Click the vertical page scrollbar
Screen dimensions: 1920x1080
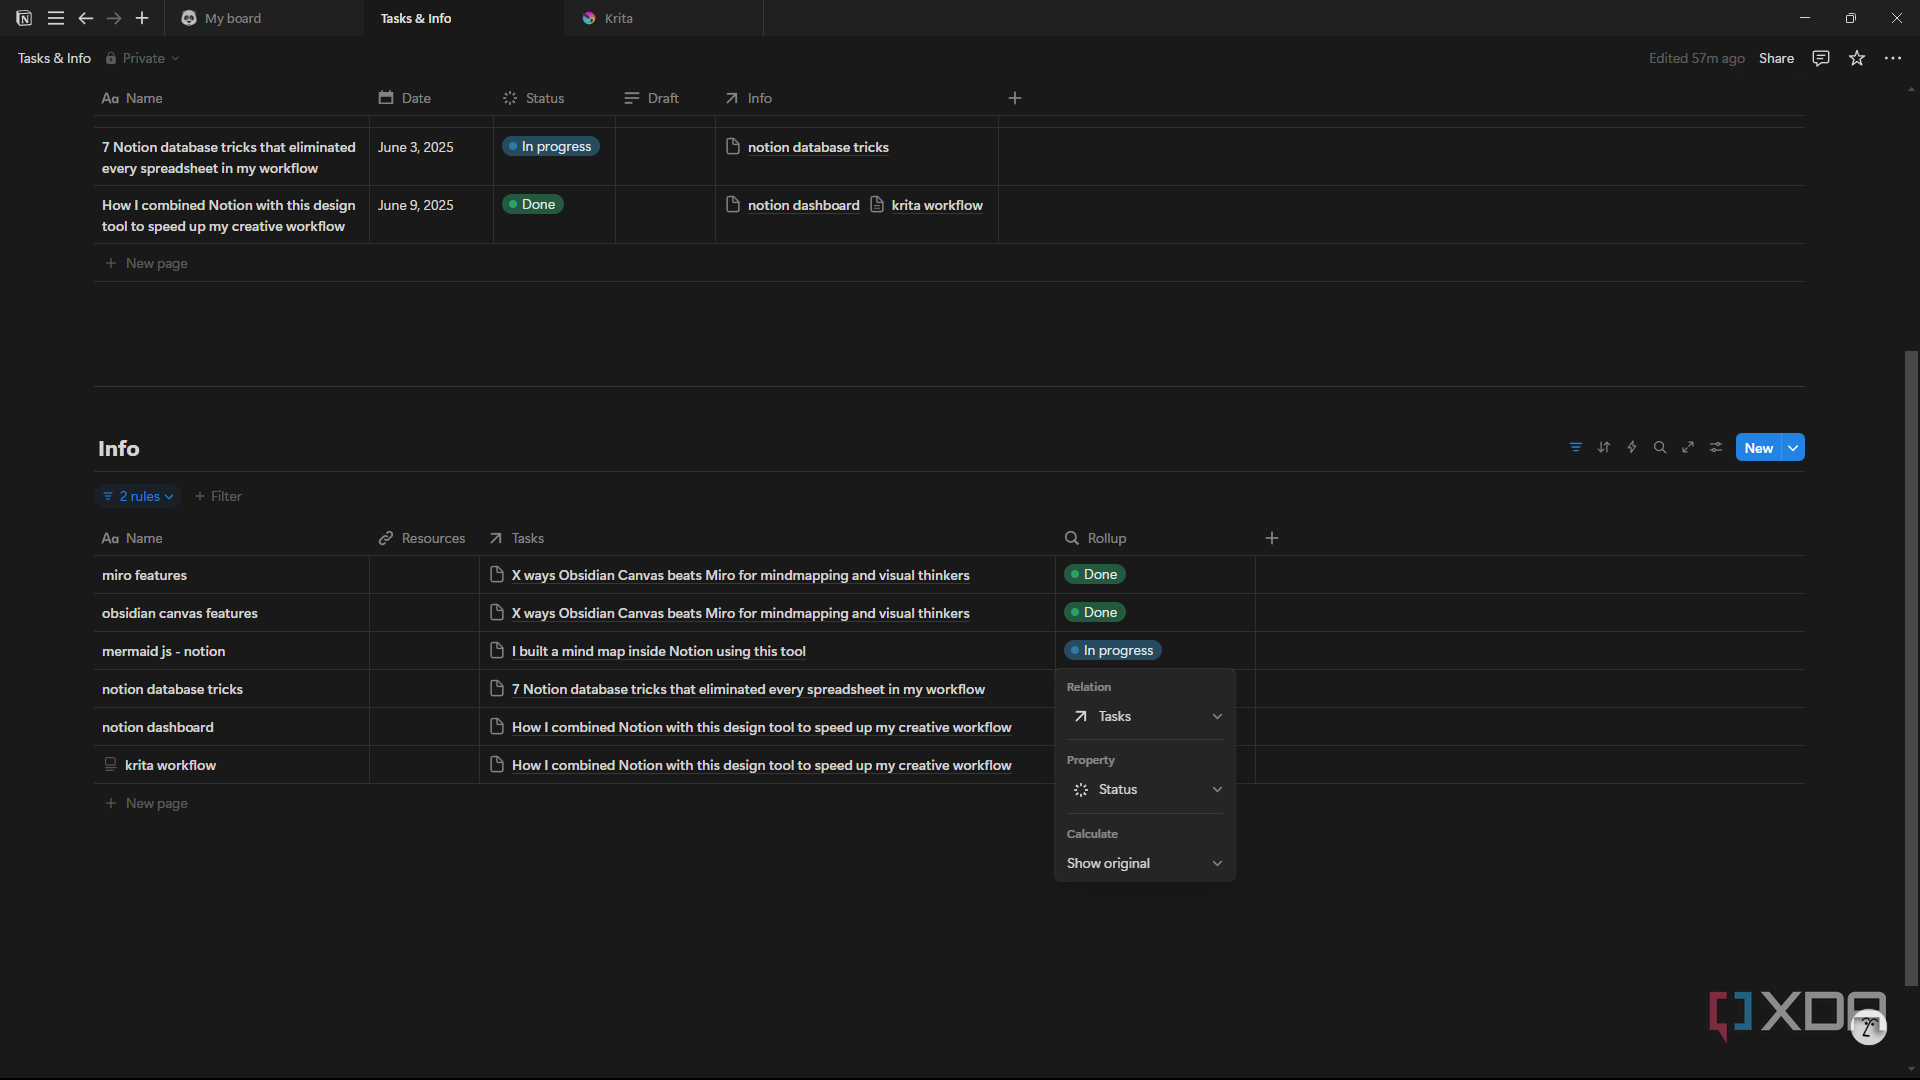(x=1911, y=668)
